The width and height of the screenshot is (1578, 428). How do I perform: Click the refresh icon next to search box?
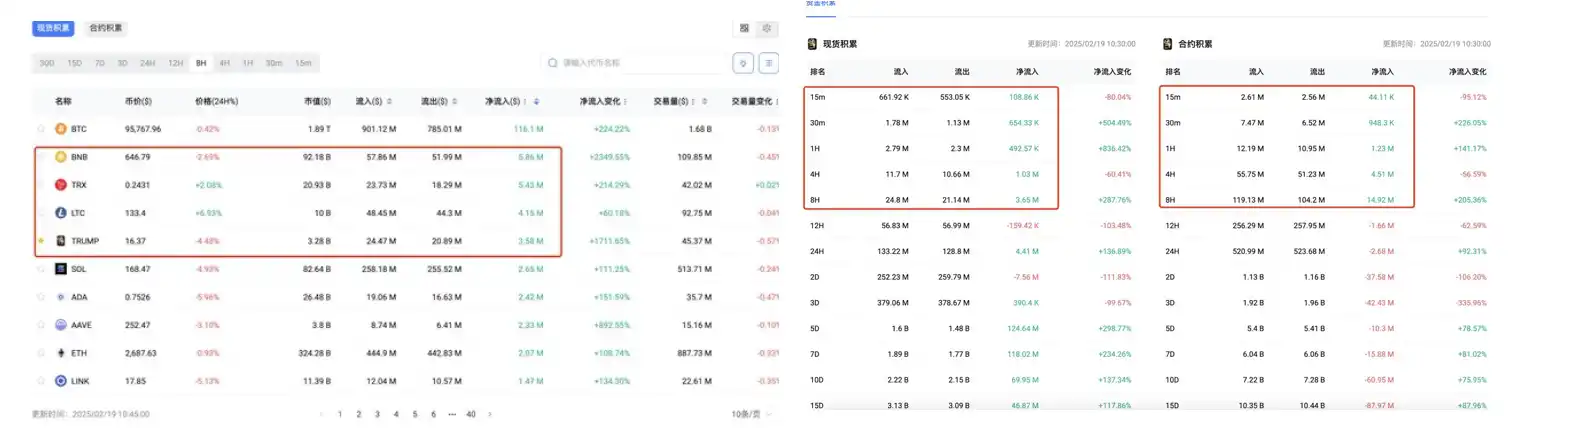tap(743, 63)
